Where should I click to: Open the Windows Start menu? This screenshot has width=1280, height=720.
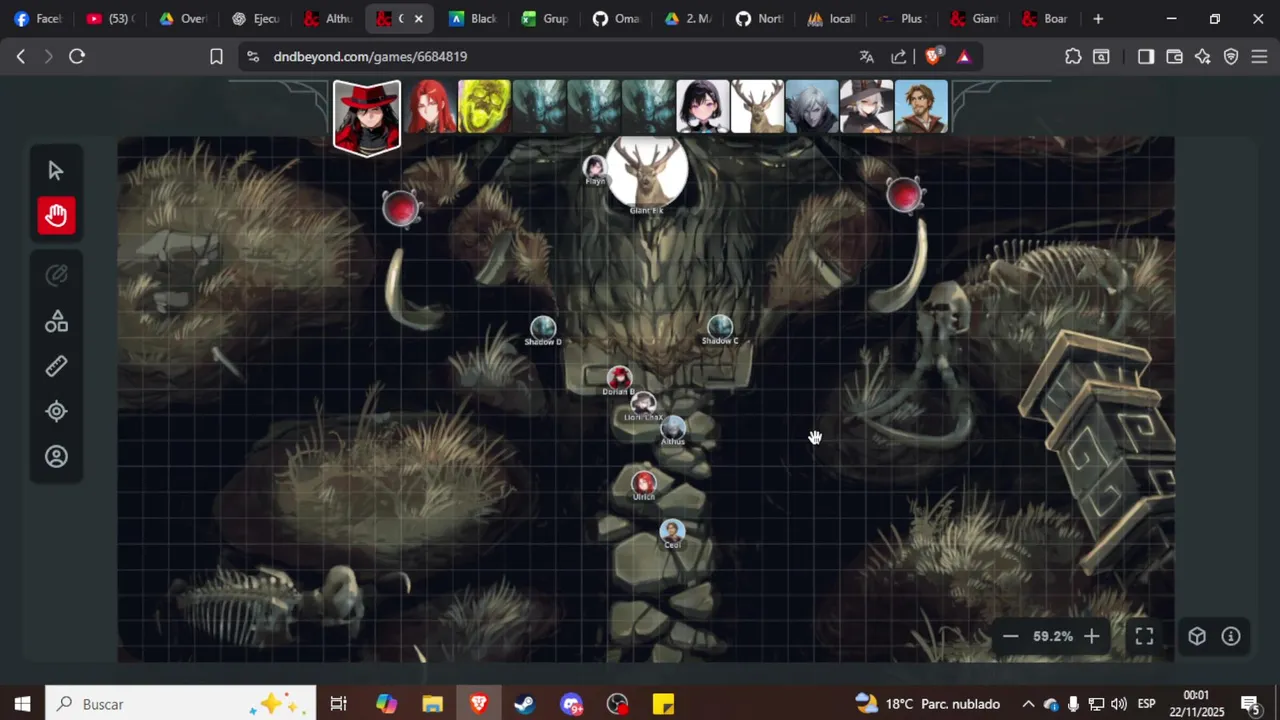[x=22, y=704]
